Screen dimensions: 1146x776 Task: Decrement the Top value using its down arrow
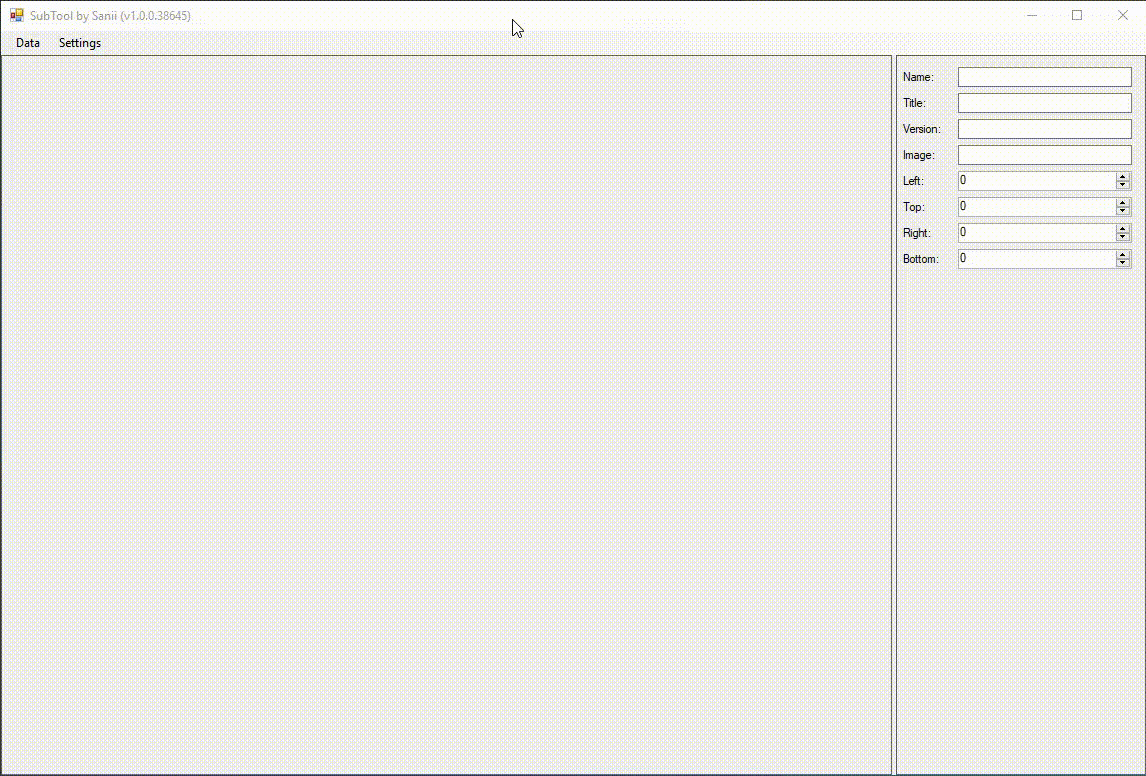(x=1123, y=211)
